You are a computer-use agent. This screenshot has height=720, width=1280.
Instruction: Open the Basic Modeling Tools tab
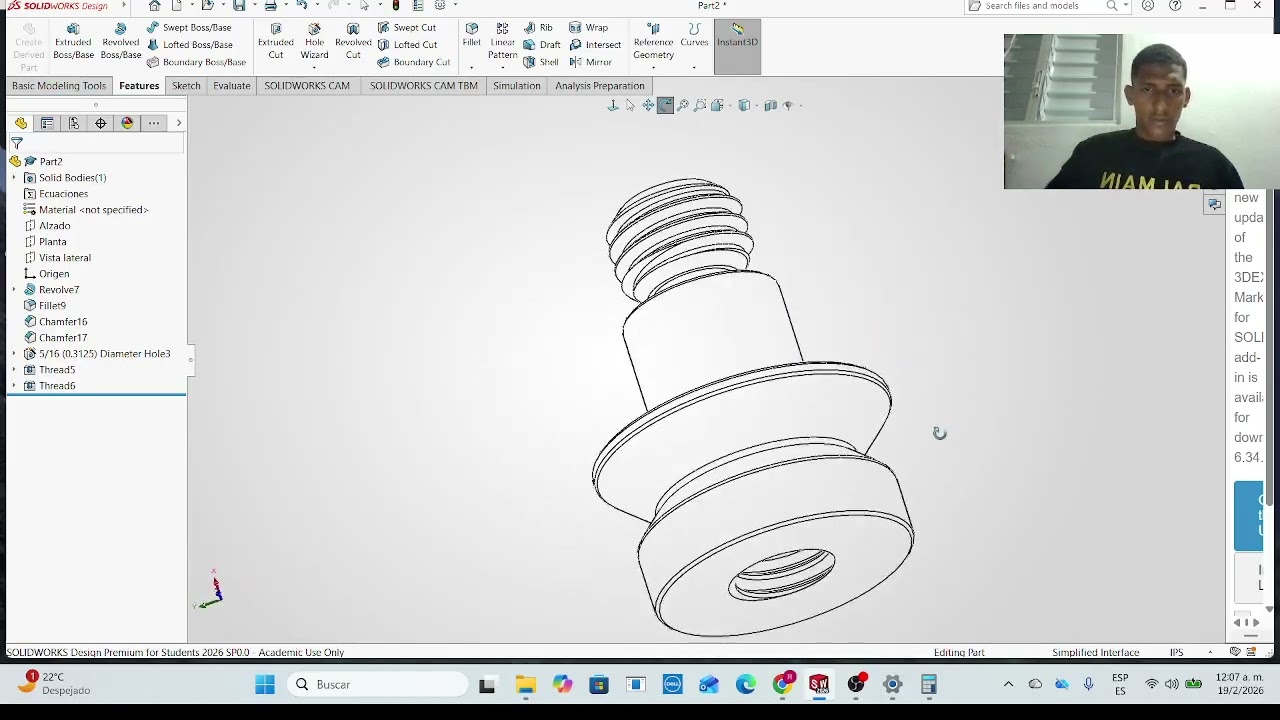click(59, 86)
